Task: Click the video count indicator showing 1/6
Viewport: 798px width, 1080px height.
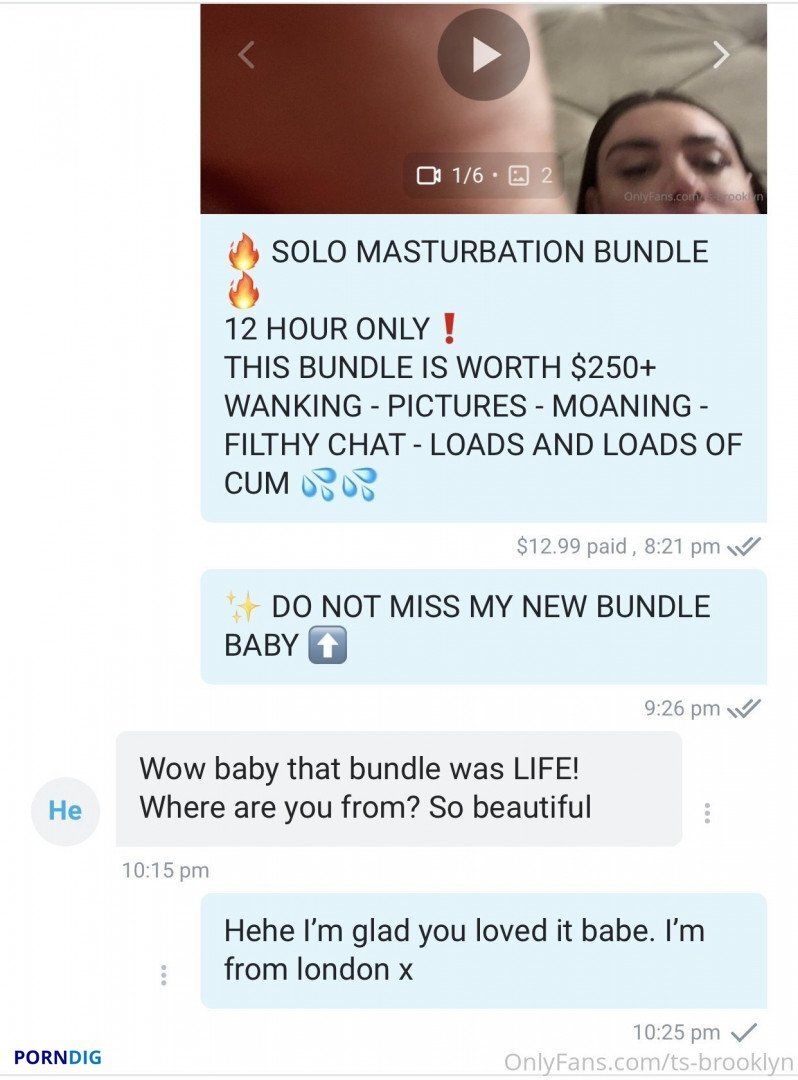Action: pos(450,176)
